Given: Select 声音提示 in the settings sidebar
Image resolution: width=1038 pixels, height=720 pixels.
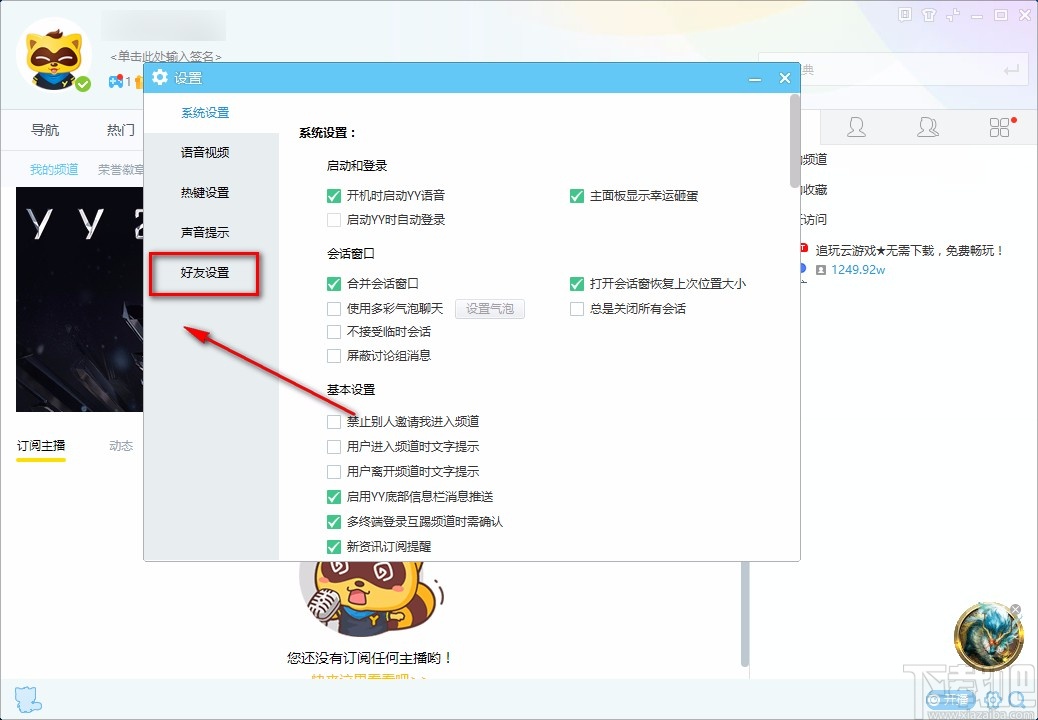Looking at the screenshot, I should point(205,232).
